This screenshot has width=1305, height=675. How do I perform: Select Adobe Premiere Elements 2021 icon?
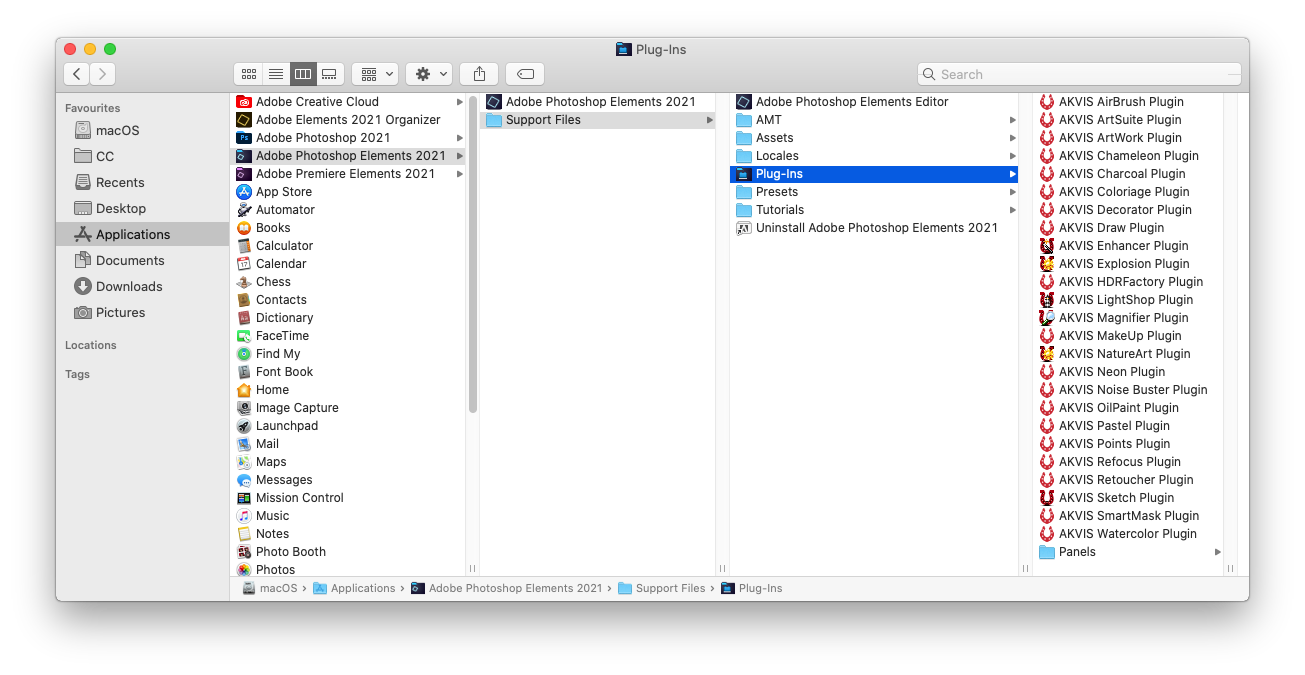click(x=244, y=174)
